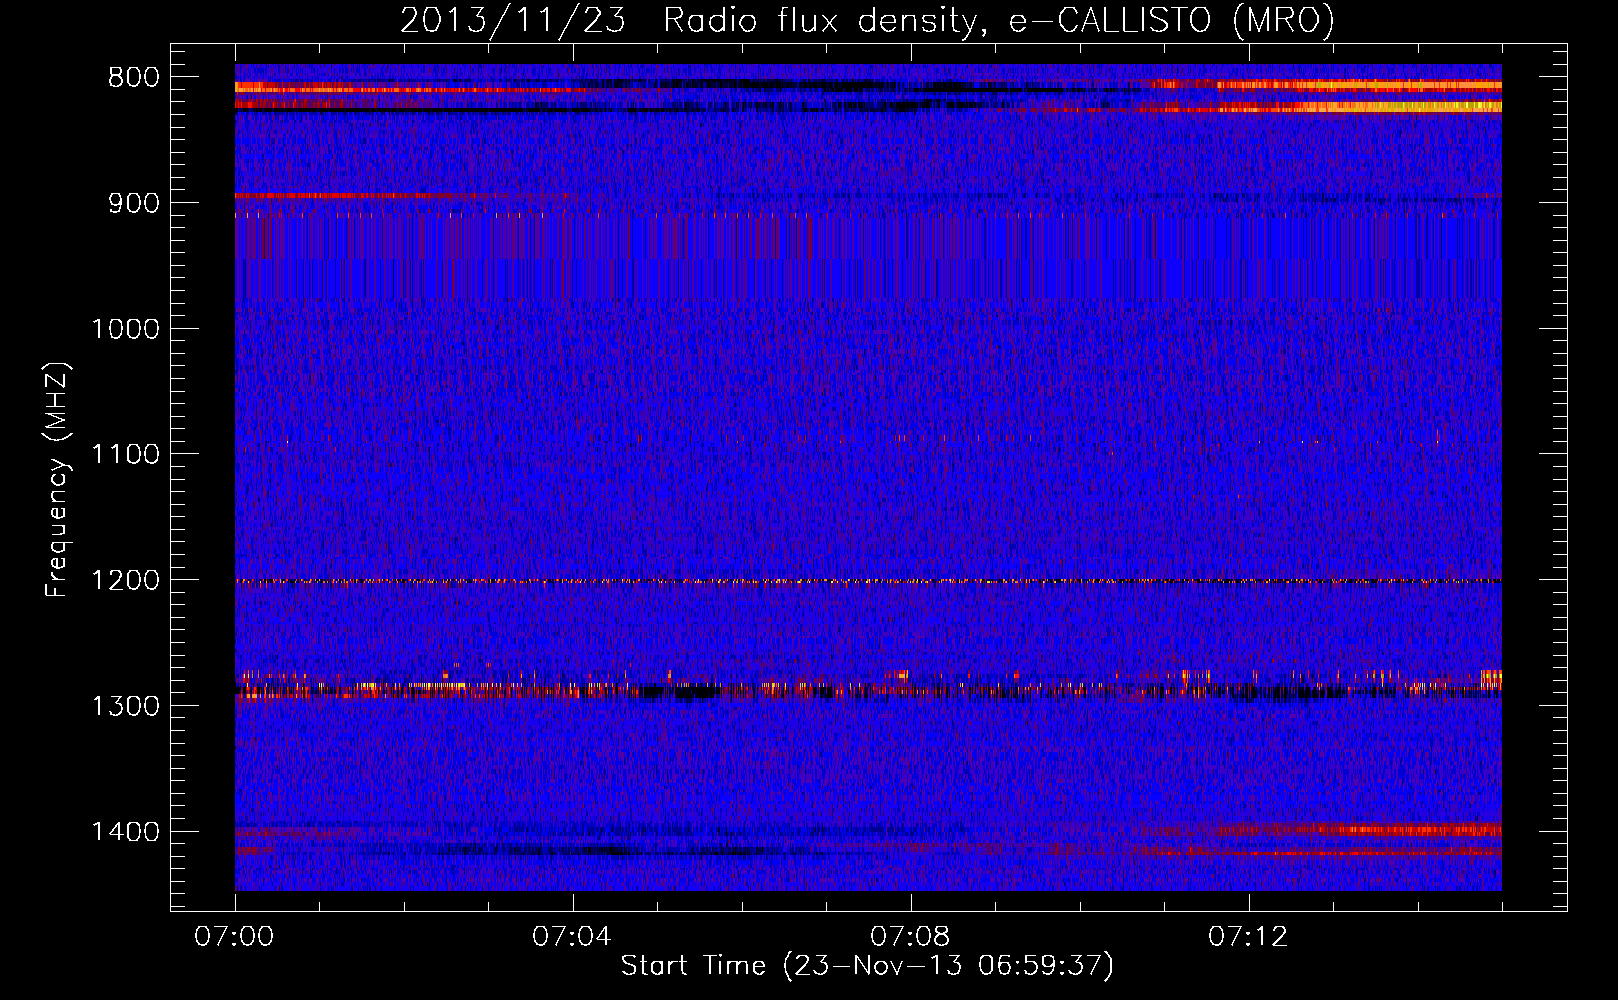This screenshot has width=1618, height=1000.
Task: Click the 1000 frequency tick label
Action: point(125,329)
